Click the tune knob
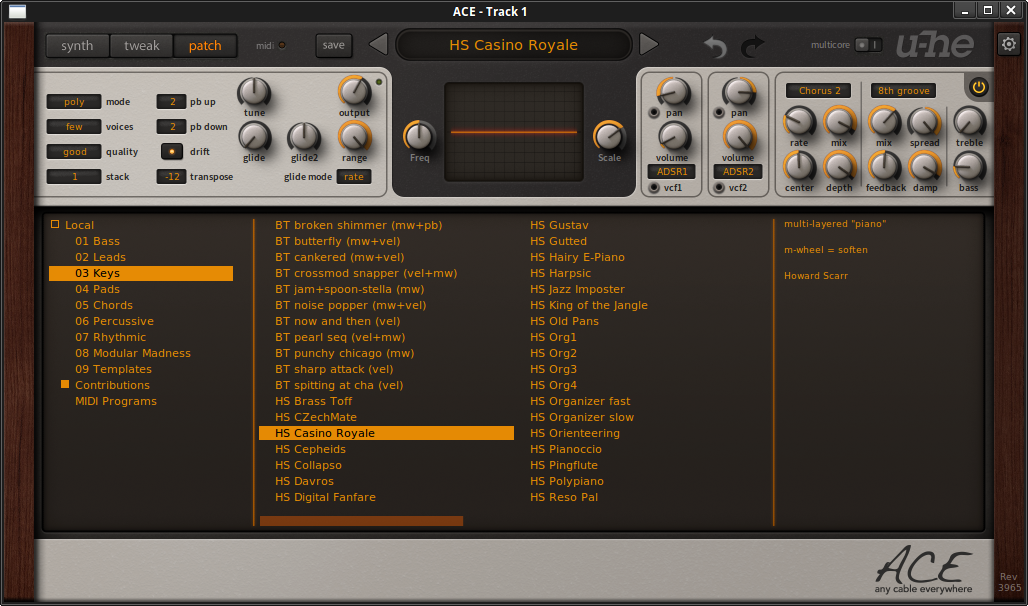The image size is (1028, 606). pos(254,92)
